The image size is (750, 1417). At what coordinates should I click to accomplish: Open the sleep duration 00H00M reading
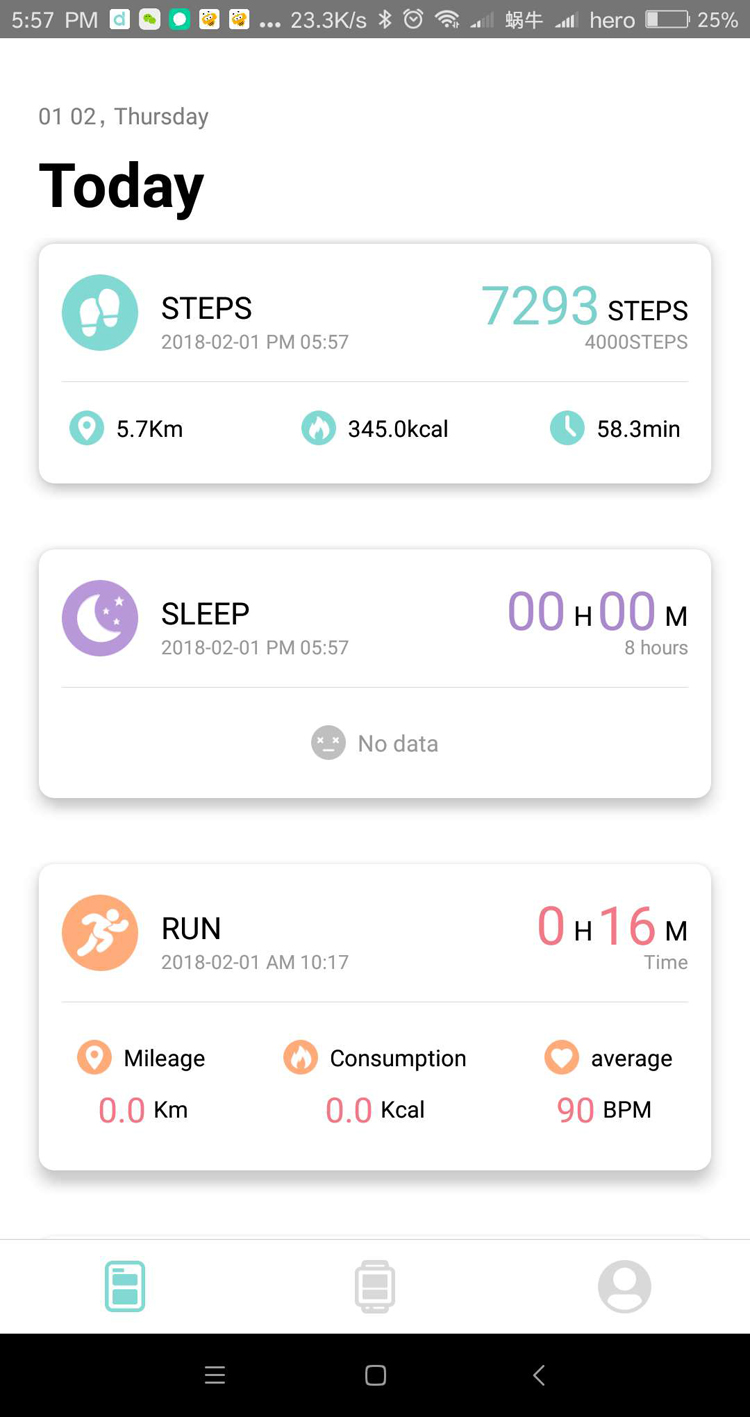[x=597, y=611]
